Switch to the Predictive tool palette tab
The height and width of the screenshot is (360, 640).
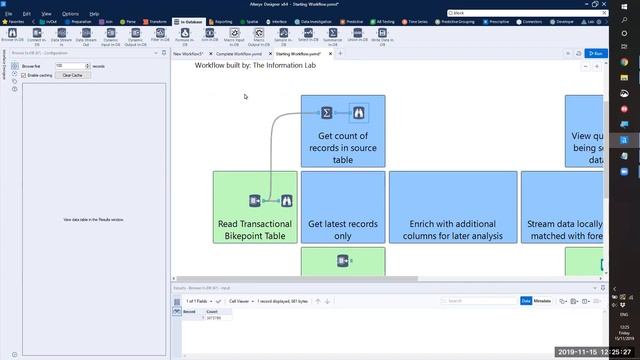pos(352,22)
